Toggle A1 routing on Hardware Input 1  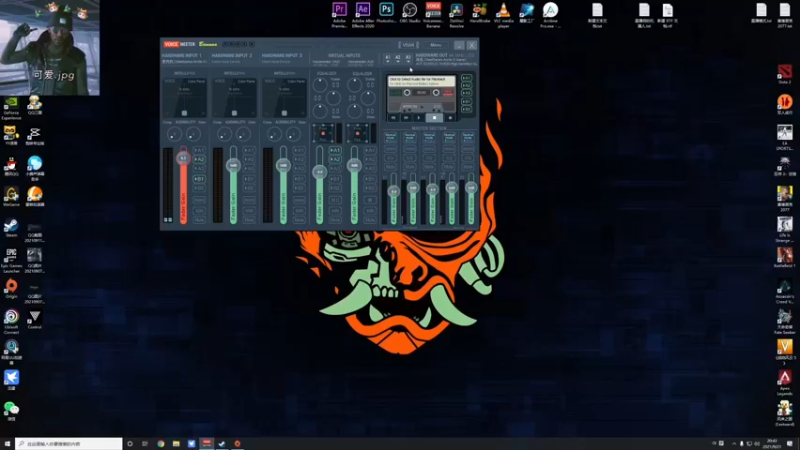coord(199,151)
